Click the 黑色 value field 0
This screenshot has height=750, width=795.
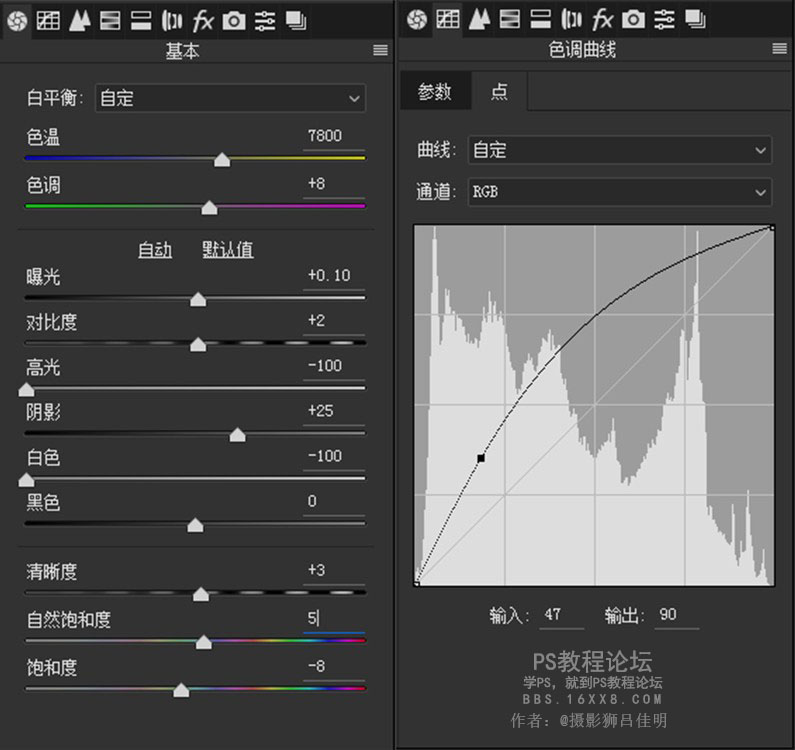pos(334,502)
